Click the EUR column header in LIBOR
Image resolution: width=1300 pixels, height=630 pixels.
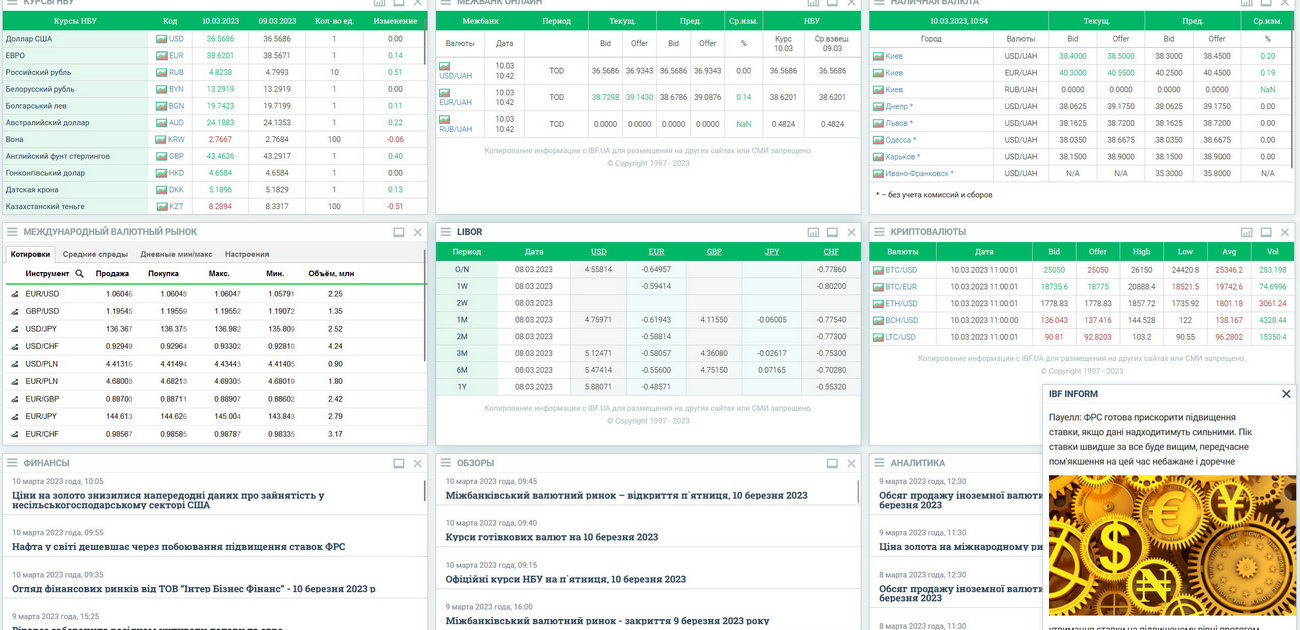click(657, 252)
